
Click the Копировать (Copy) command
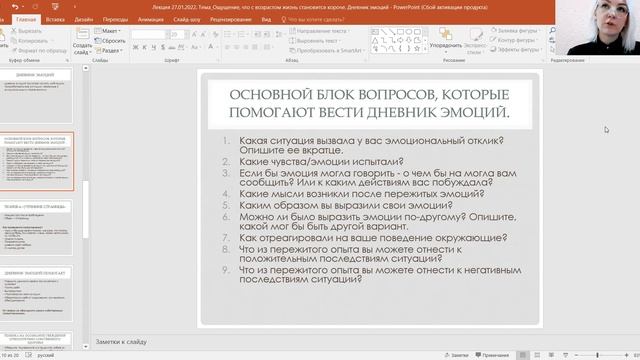(29, 41)
